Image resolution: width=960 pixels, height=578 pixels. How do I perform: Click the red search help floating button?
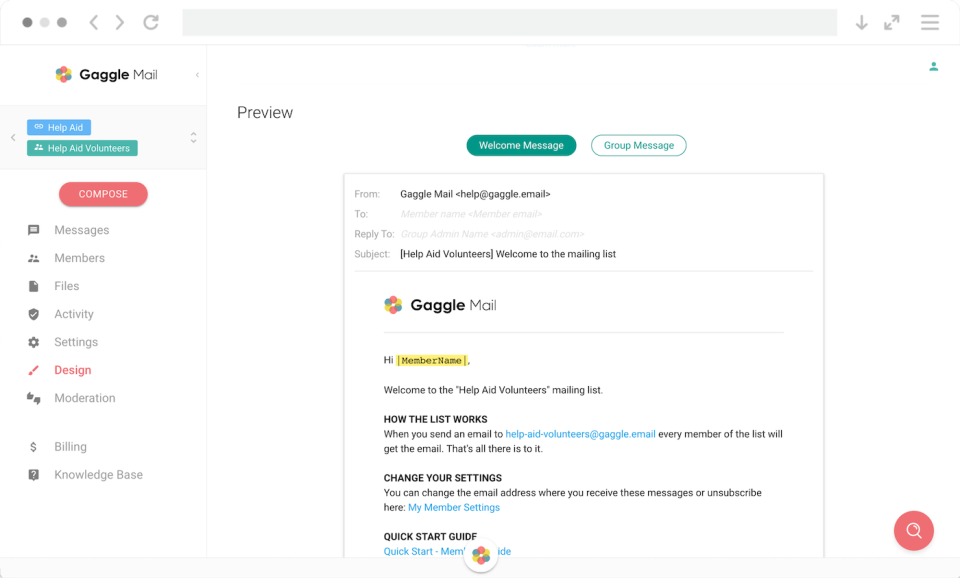coord(913,531)
